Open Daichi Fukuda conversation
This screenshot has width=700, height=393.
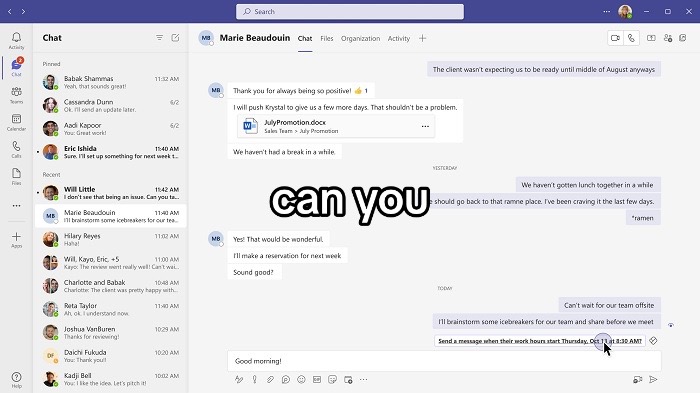(x=111, y=356)
